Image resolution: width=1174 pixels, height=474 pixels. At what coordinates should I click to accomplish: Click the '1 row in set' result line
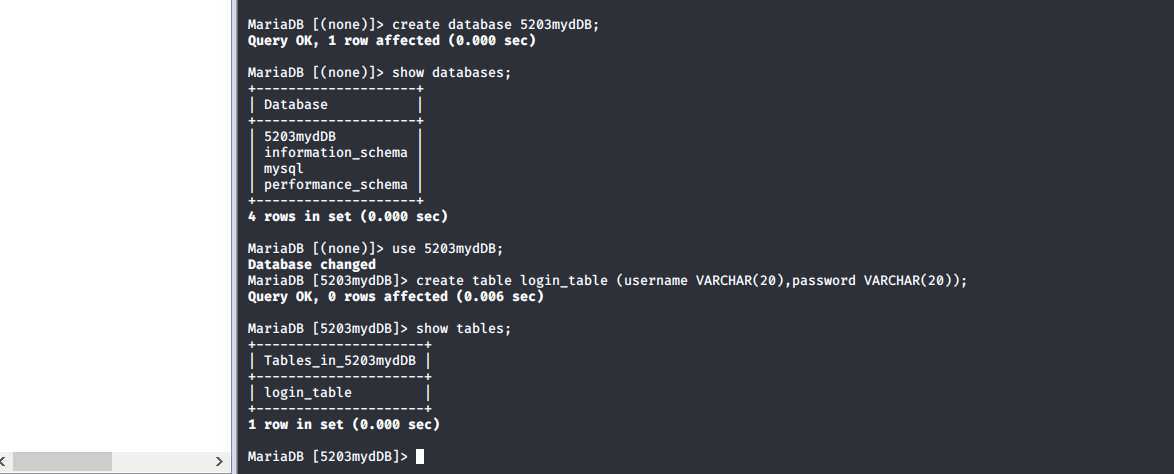tap(343, 424)
